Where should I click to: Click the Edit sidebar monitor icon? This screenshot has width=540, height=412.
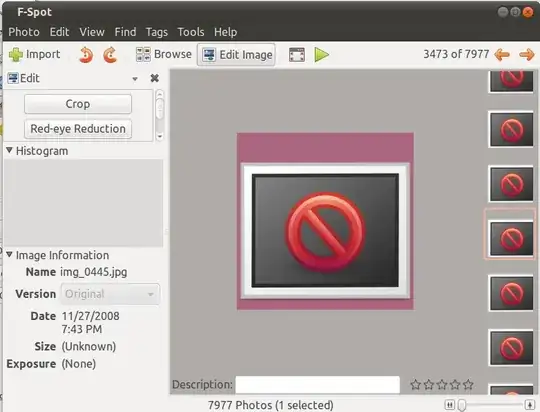point(13,78)
